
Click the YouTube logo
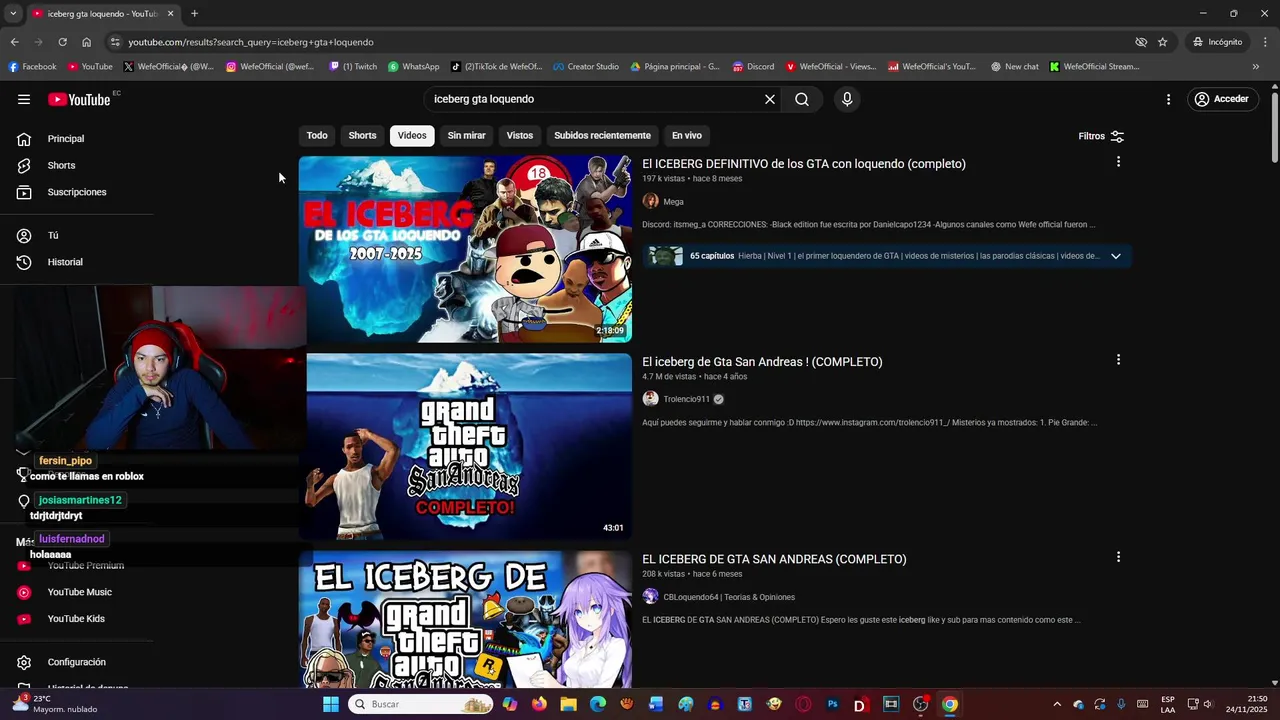click(79, 99)
